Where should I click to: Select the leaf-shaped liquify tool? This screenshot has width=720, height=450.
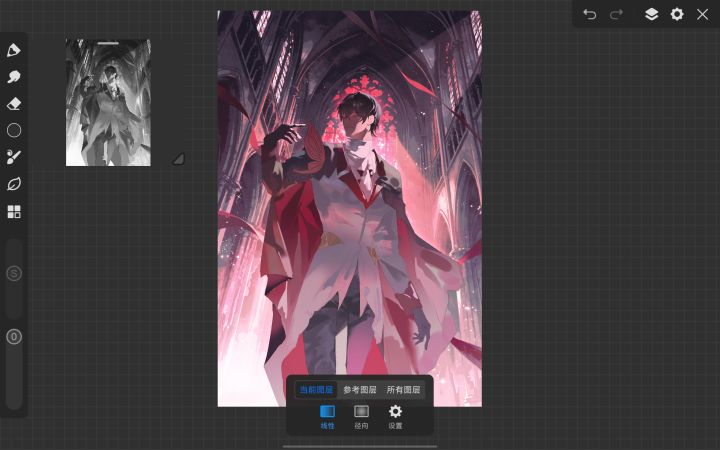tap(14, 184)
